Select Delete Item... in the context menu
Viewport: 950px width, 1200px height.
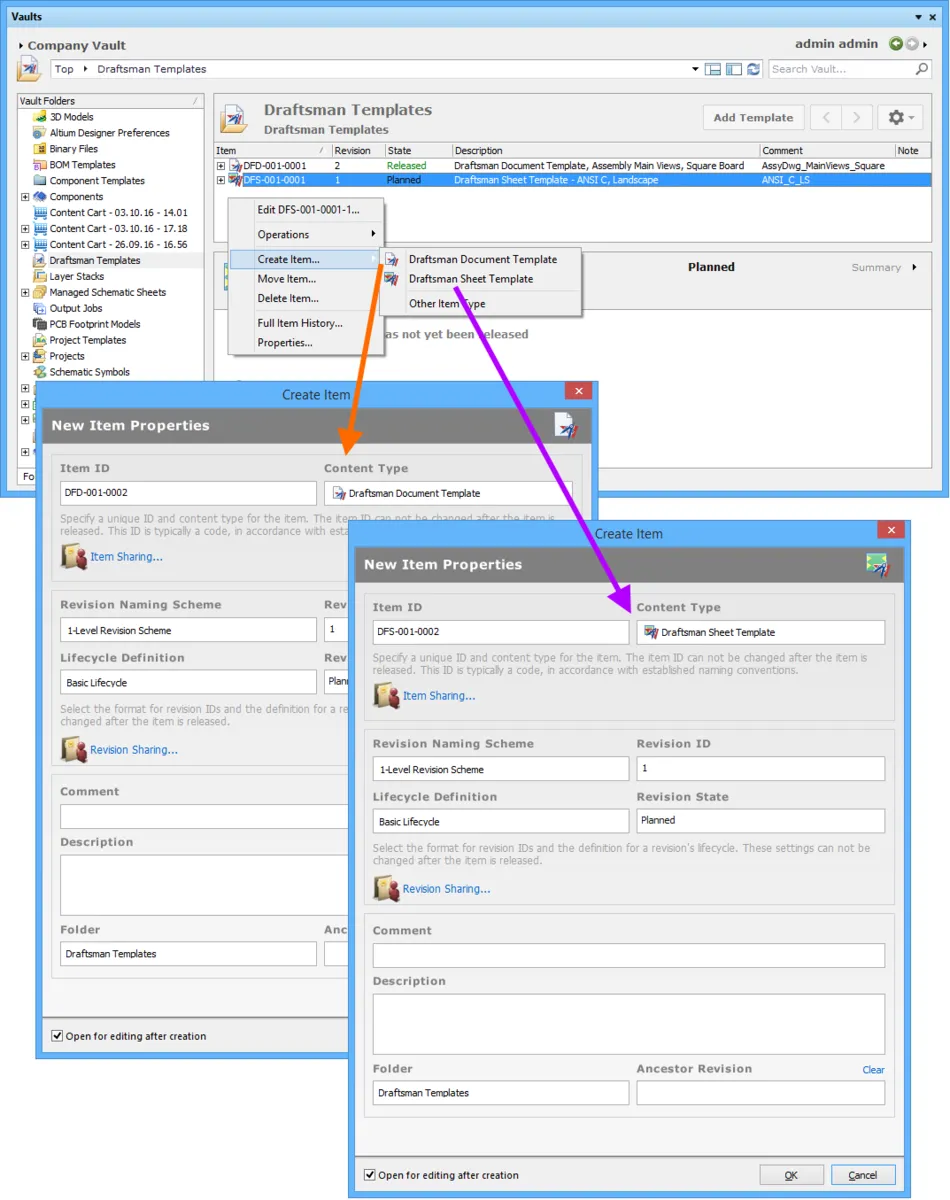point(306,298)
